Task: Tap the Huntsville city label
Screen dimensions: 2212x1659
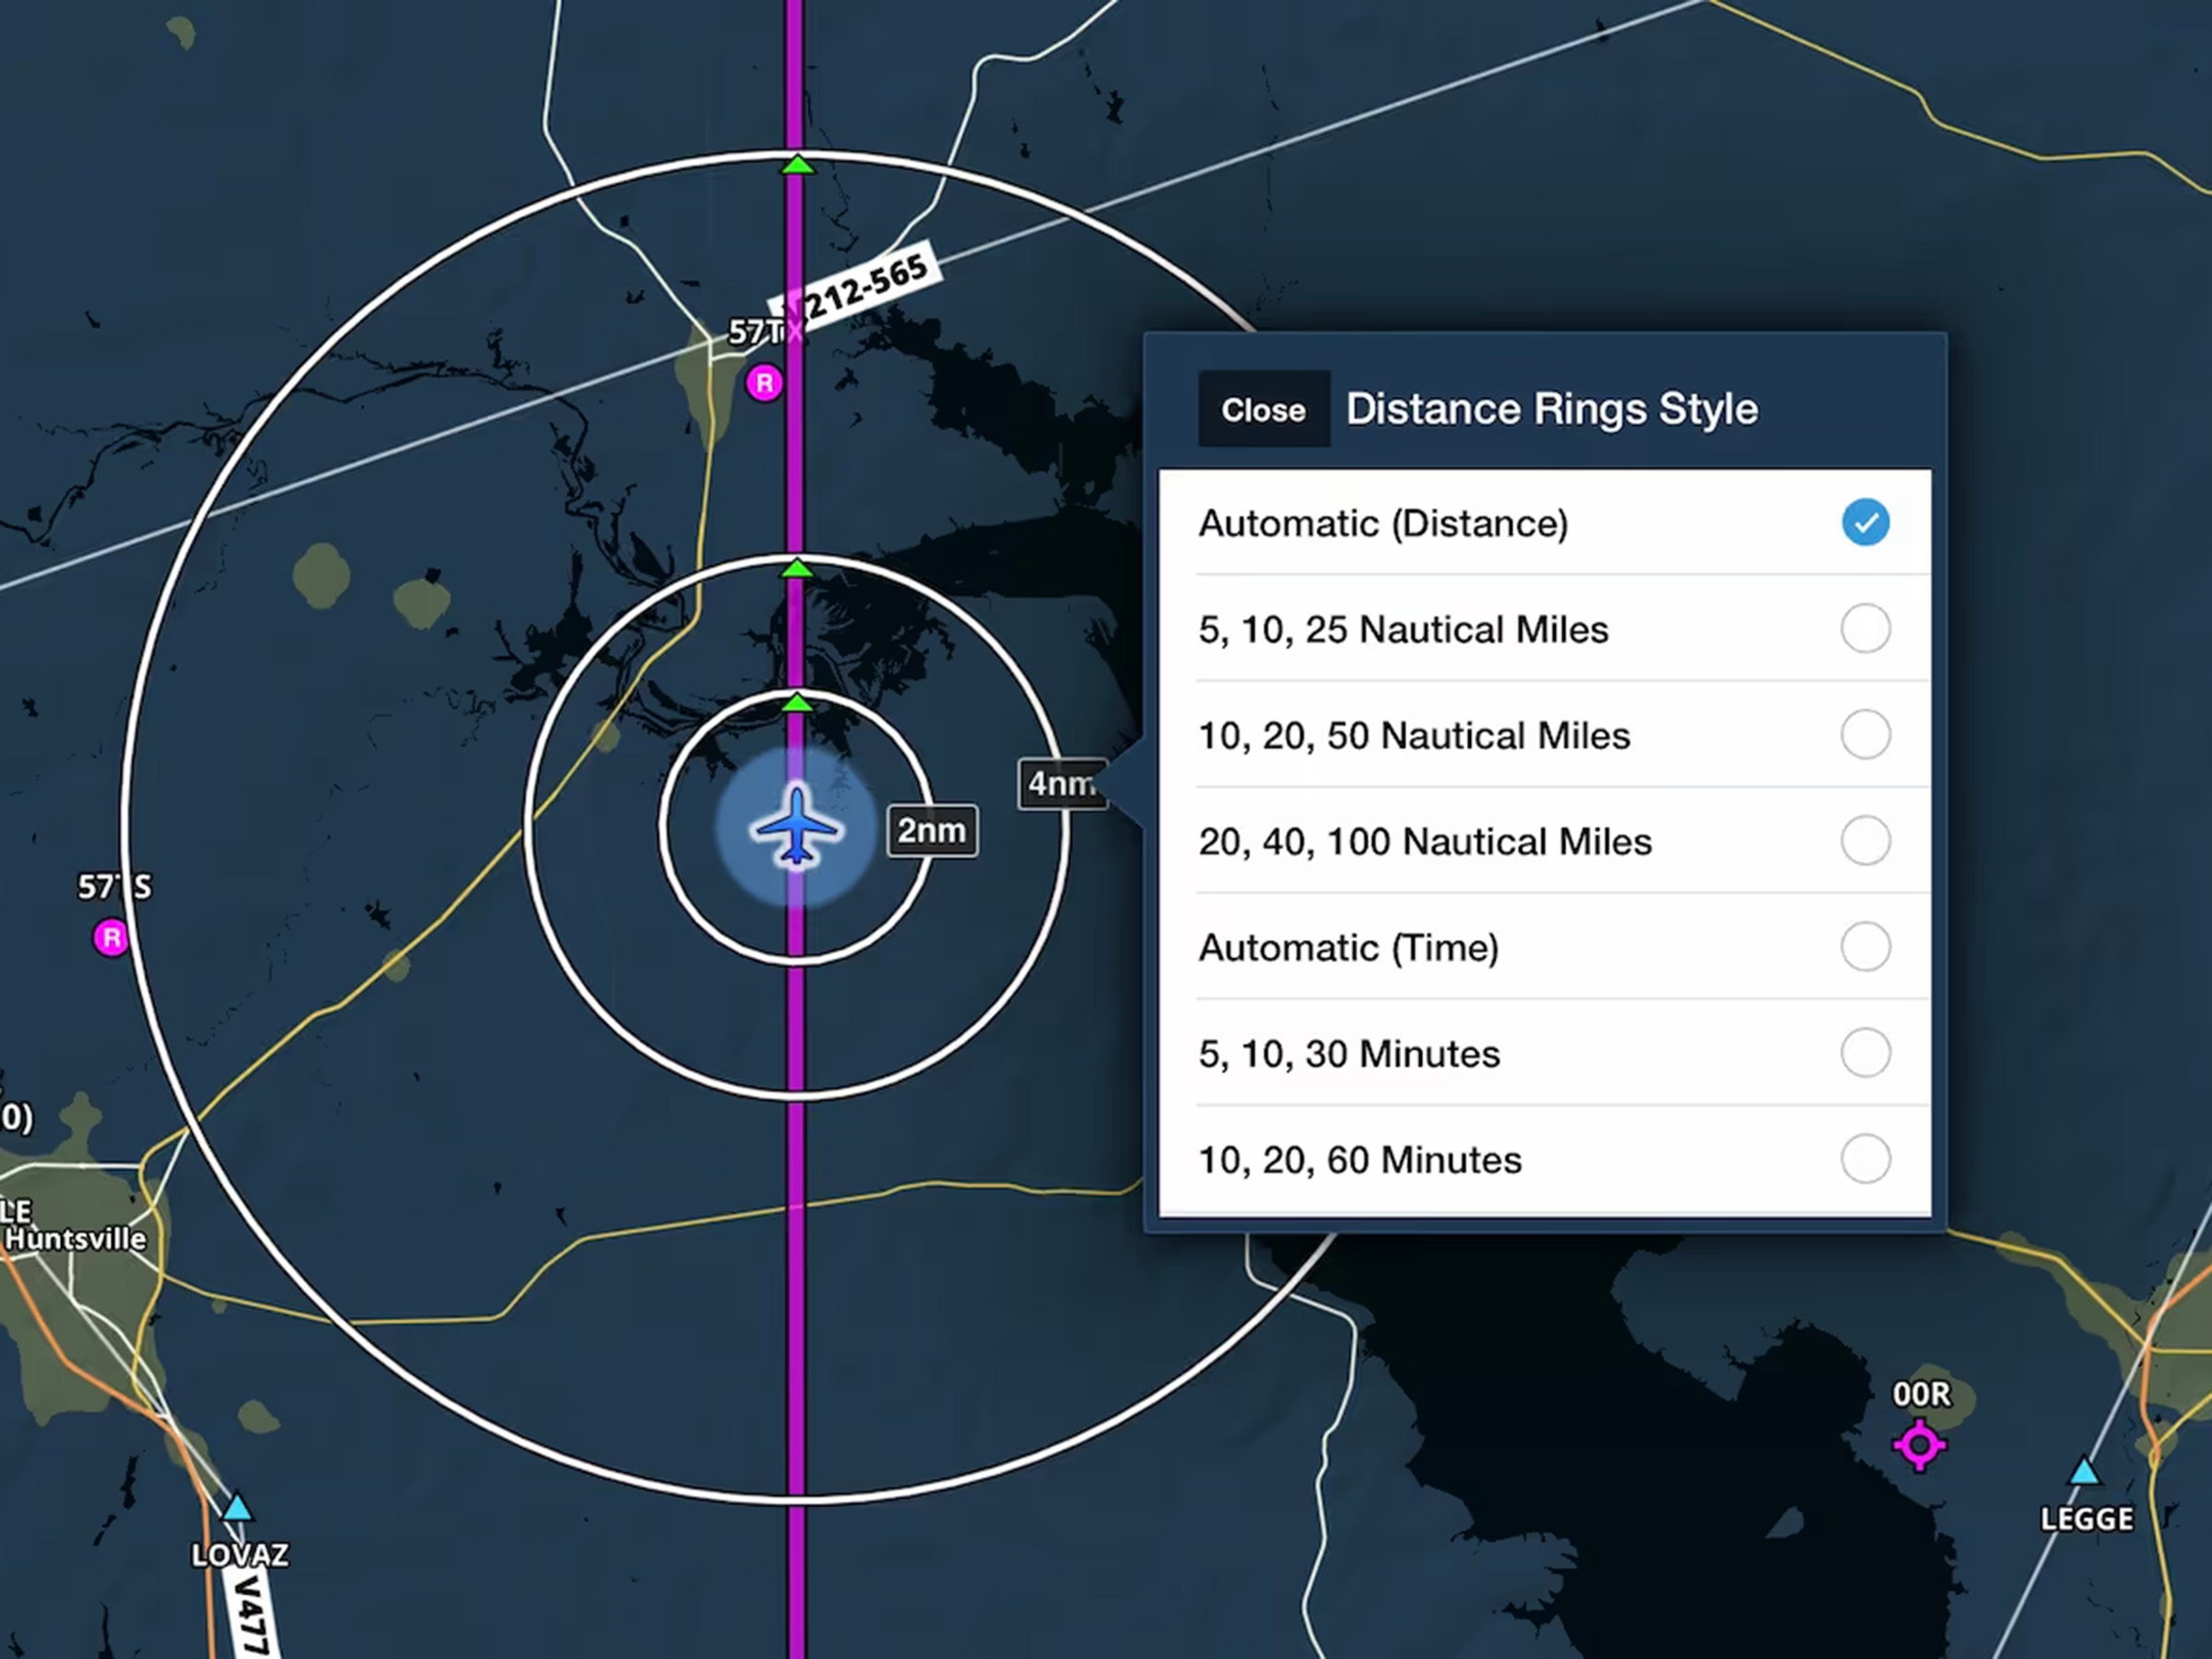Action: click(76, 1239)
